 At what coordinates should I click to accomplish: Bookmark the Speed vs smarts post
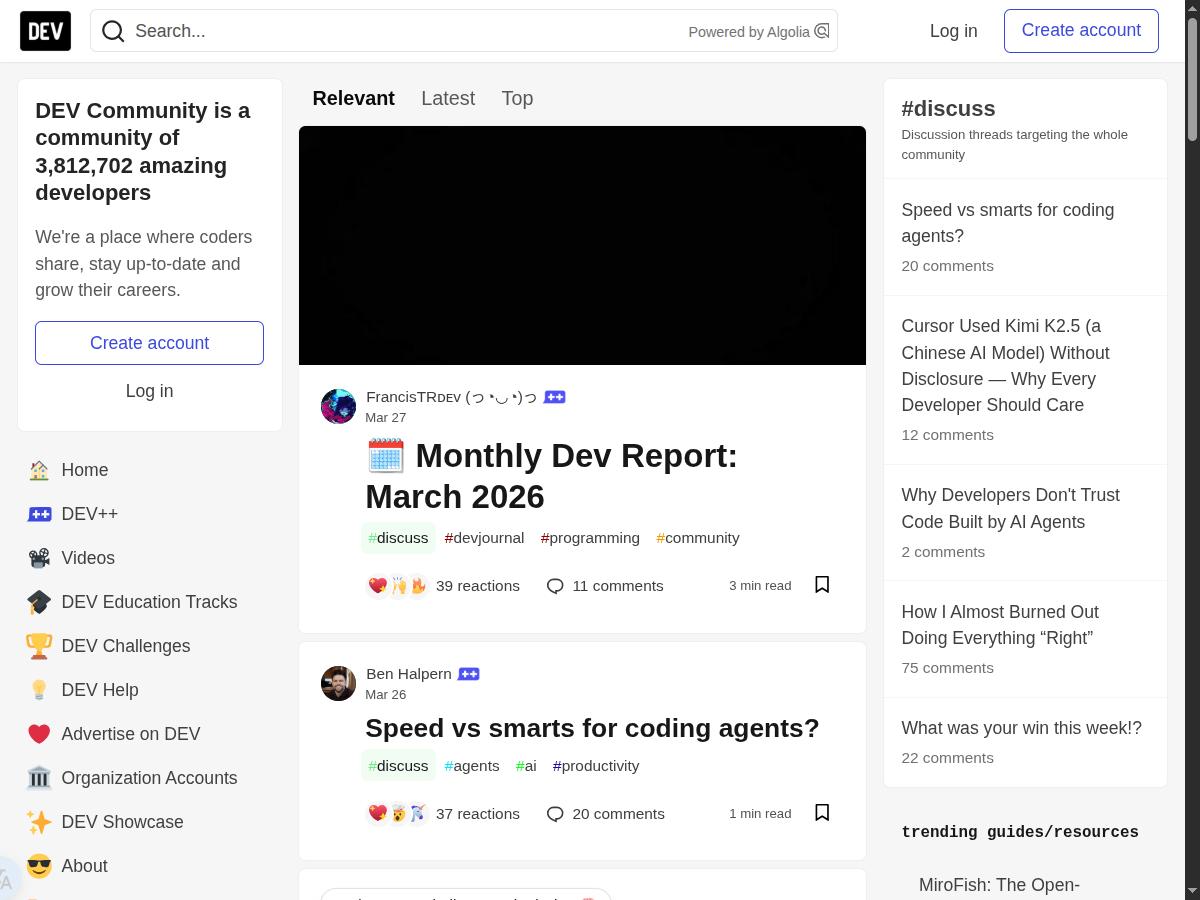[x=822, y=813]
